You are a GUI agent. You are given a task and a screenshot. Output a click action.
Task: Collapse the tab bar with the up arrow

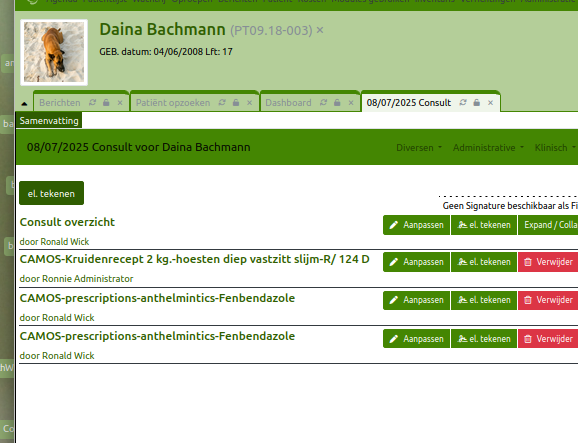pyautogui.click(x=24, y=104)
